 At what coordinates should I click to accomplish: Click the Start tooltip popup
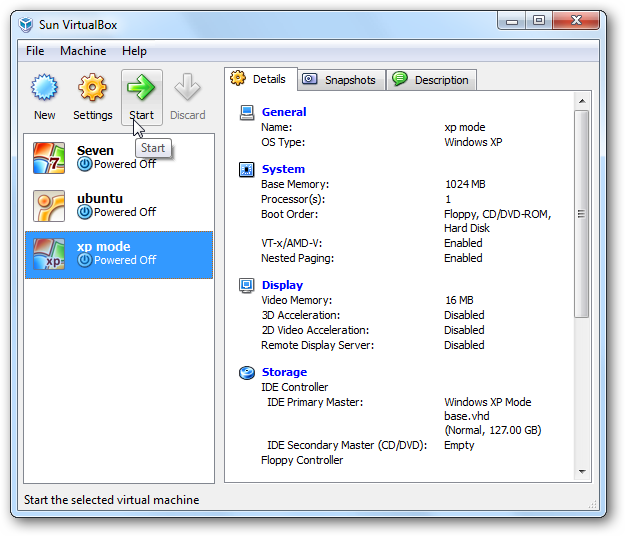coord(153,148)
